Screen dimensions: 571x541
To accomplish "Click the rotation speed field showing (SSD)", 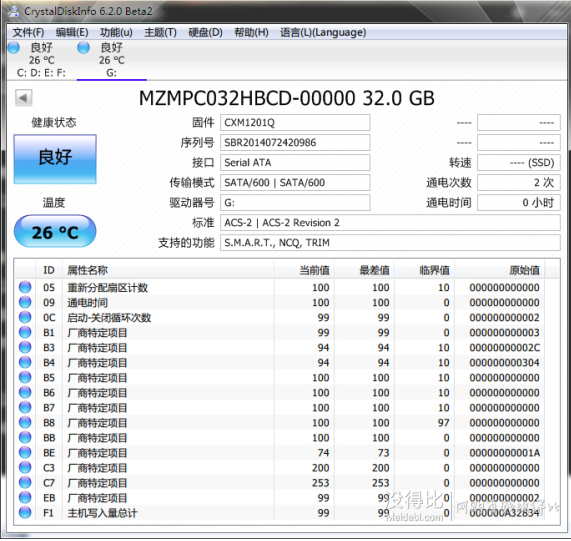I will pyautogui.click(x=519, y=163).
